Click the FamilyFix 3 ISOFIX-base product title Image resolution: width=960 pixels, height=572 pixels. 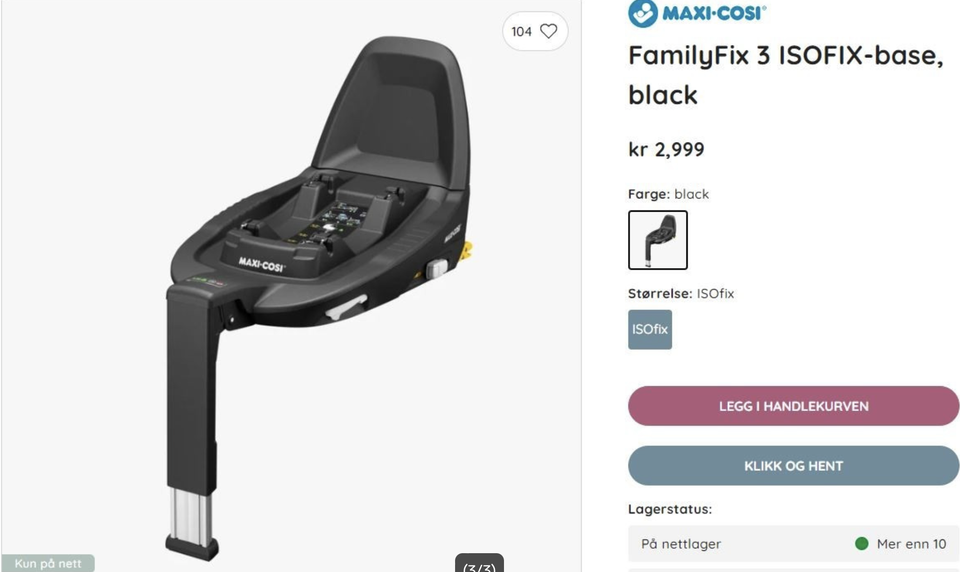click(x=786, y=75)
